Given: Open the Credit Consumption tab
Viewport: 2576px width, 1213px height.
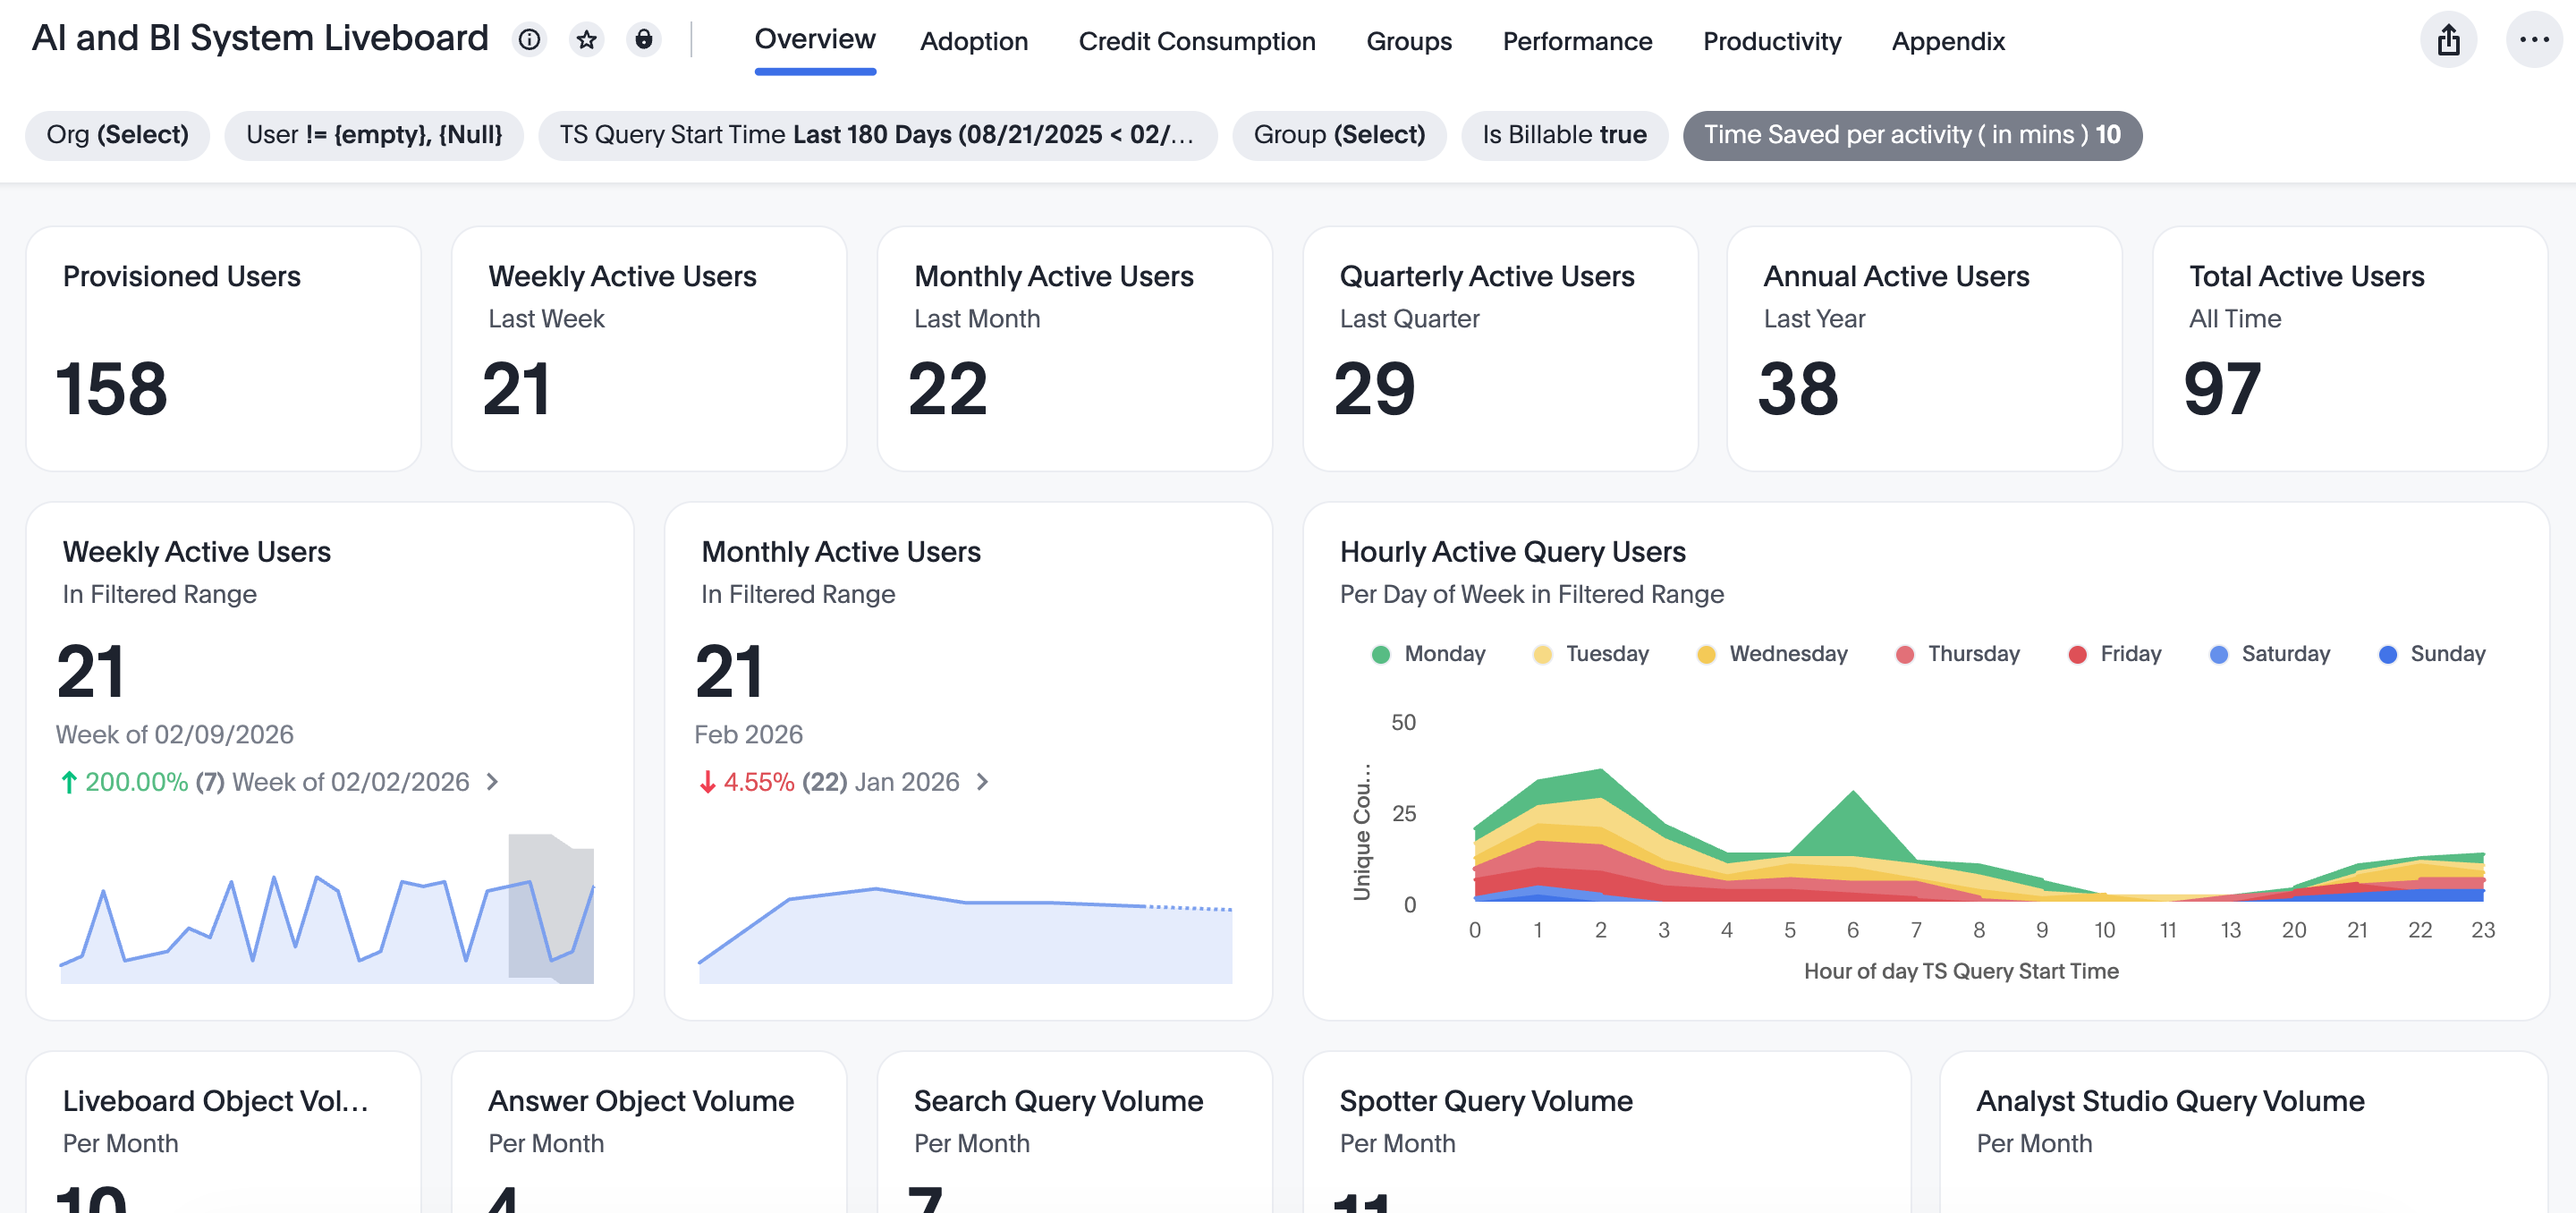Looking at the screenshot, I should click(1197, 41).
